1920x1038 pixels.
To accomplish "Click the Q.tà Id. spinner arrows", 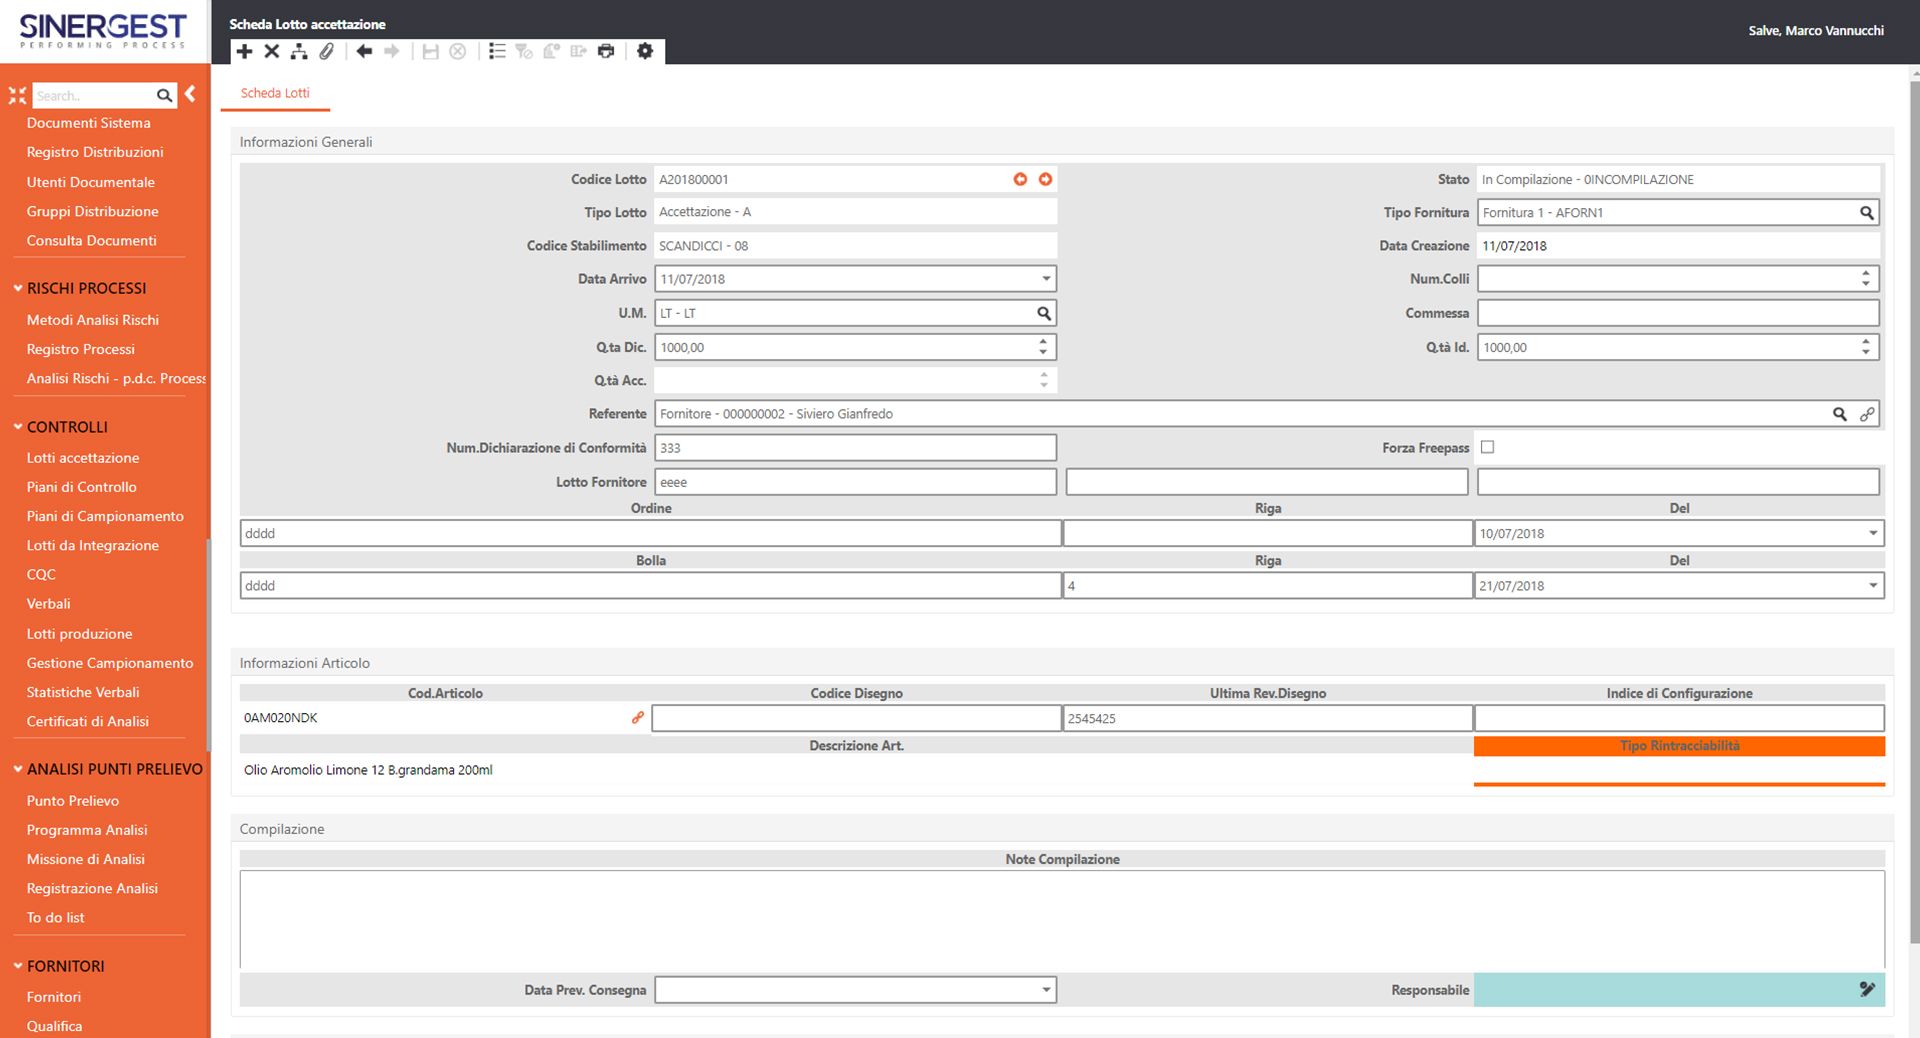I will click(1865, 347).
